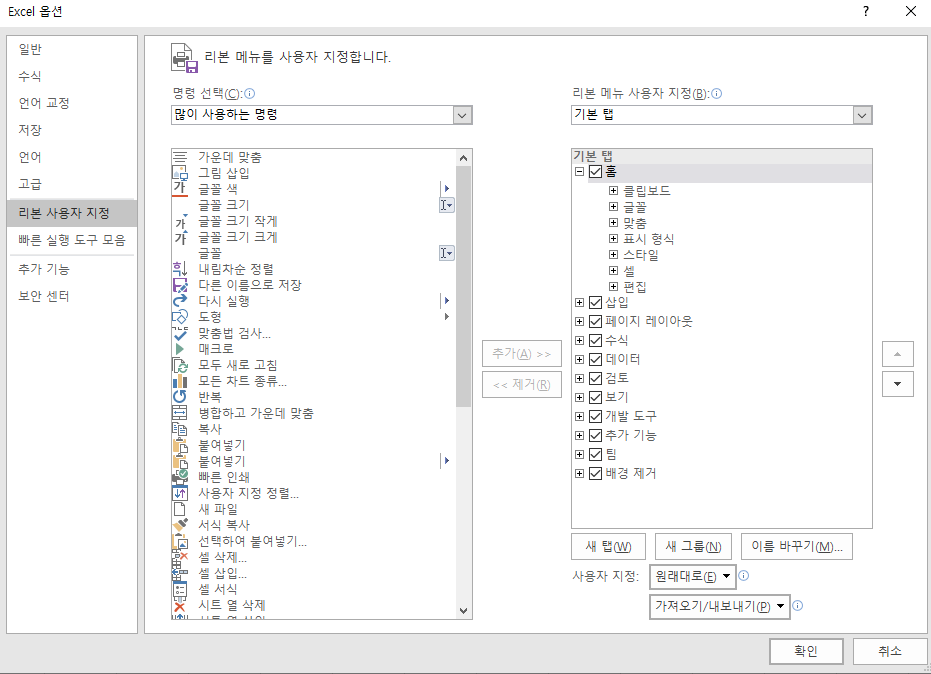The image size is (931, 674).
Task: Toggle the 보기 tab checkbox
Action: point(596,397)
